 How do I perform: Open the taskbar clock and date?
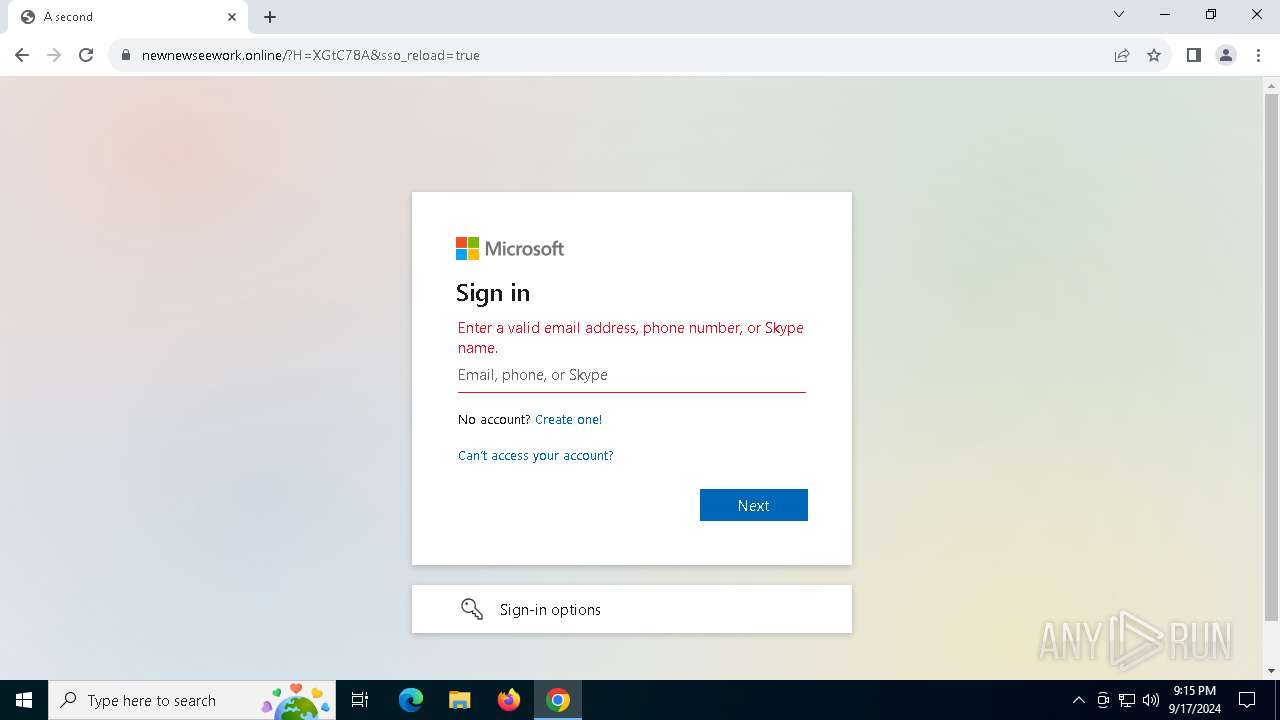coord(1194,700)
